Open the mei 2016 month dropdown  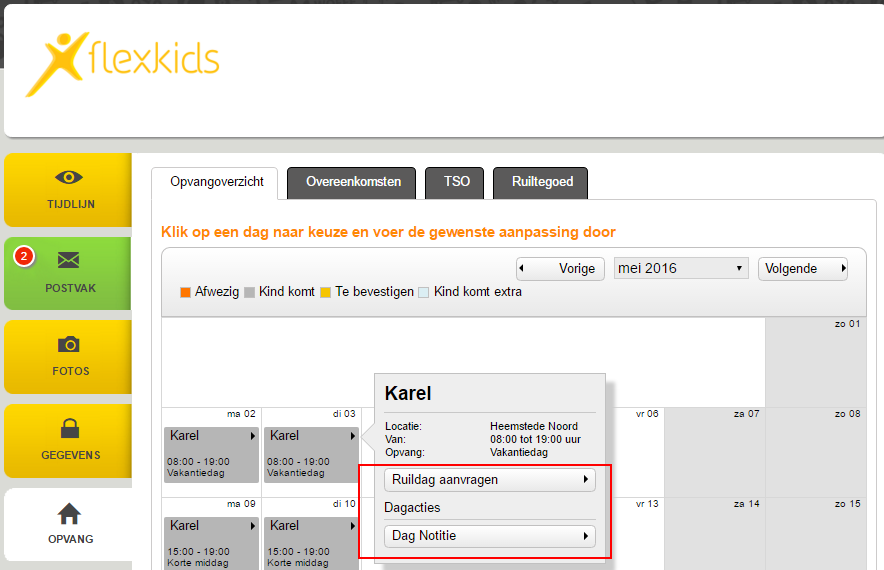point(681,269)
